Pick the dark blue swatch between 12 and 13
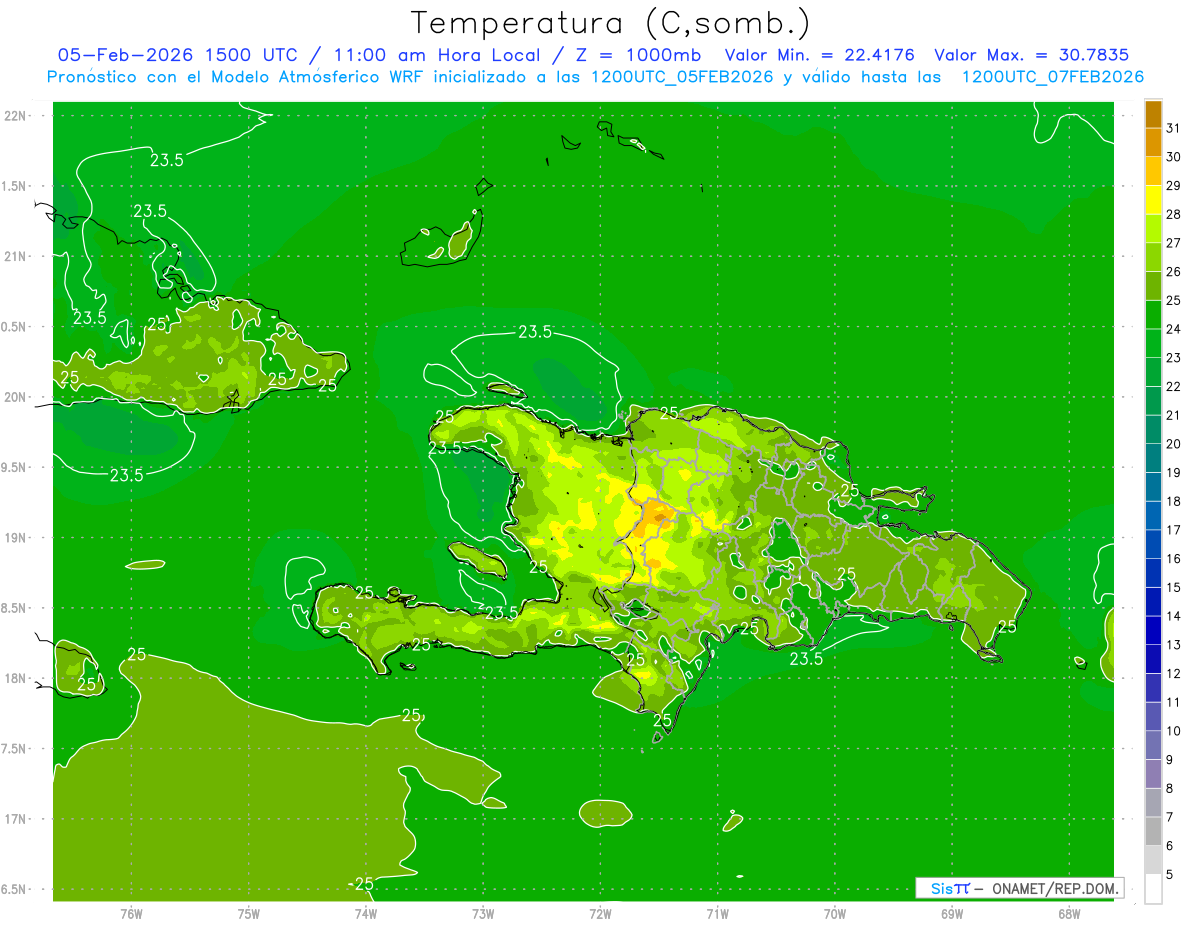The image size is (1200, 927). [1153, 660]
